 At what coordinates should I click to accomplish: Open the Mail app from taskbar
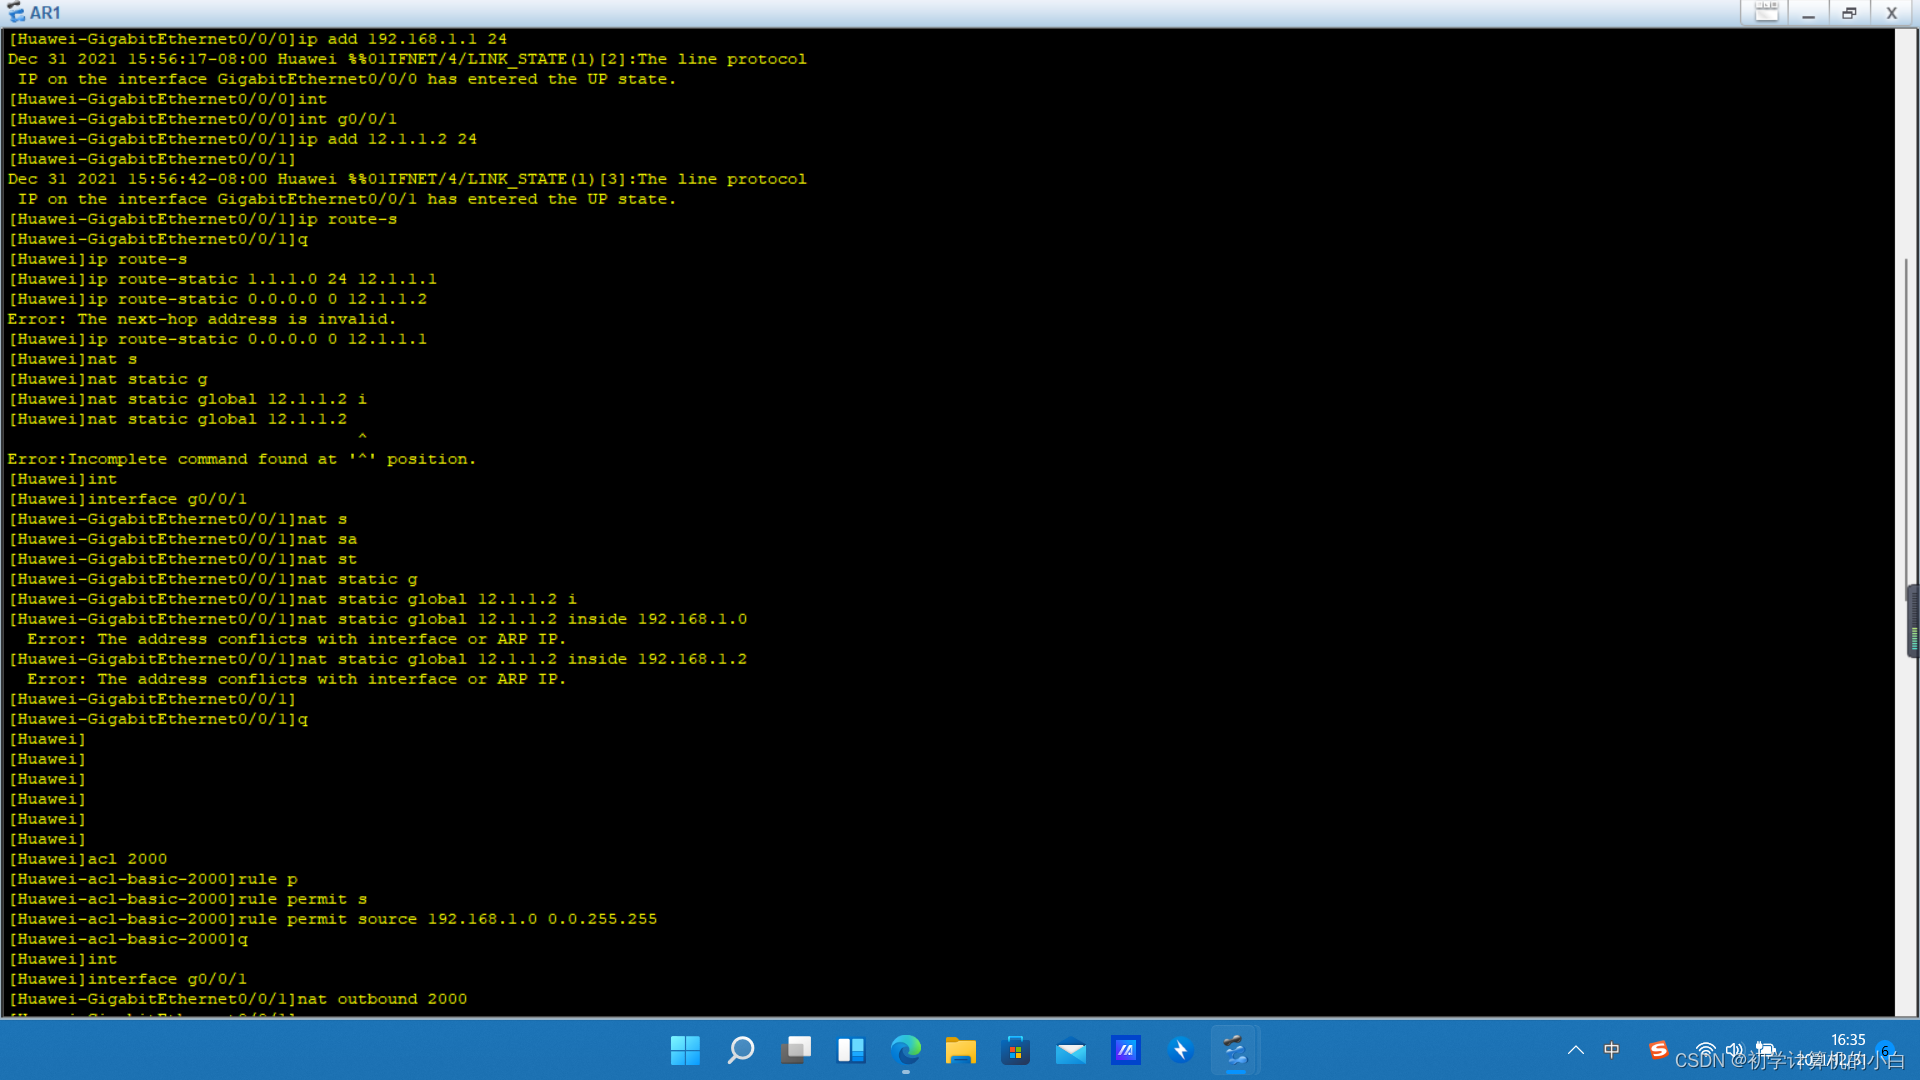point(1071,1051)
